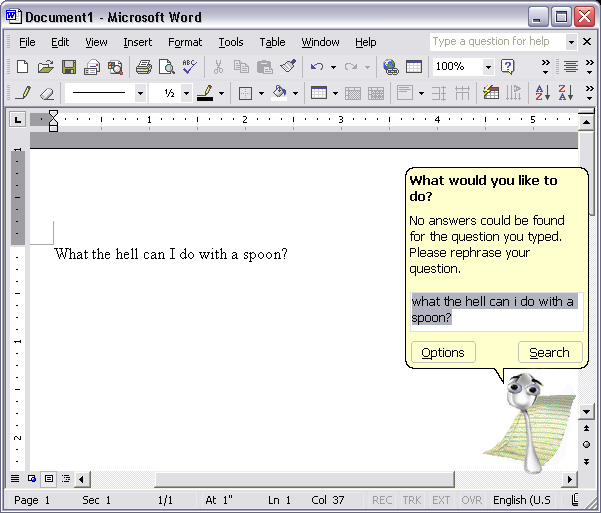The width and height of the screenshot is (601, 513).
Task: Select the table Eraser tool
Action: (x=46, y=93)
